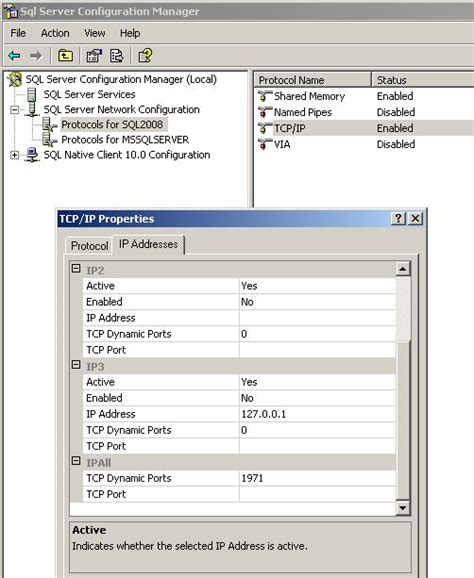Screen dimensions: 474x578
Task: Click the IP2 Enabled value No
Action: [317, 302]
